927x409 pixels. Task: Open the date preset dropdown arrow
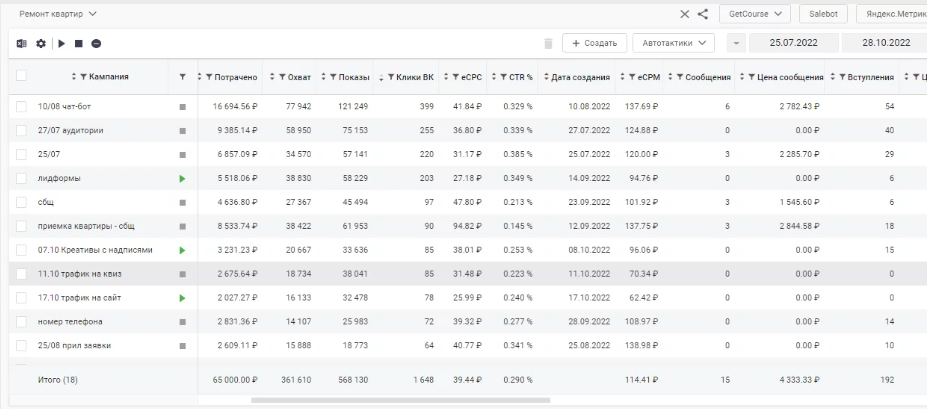736,43
